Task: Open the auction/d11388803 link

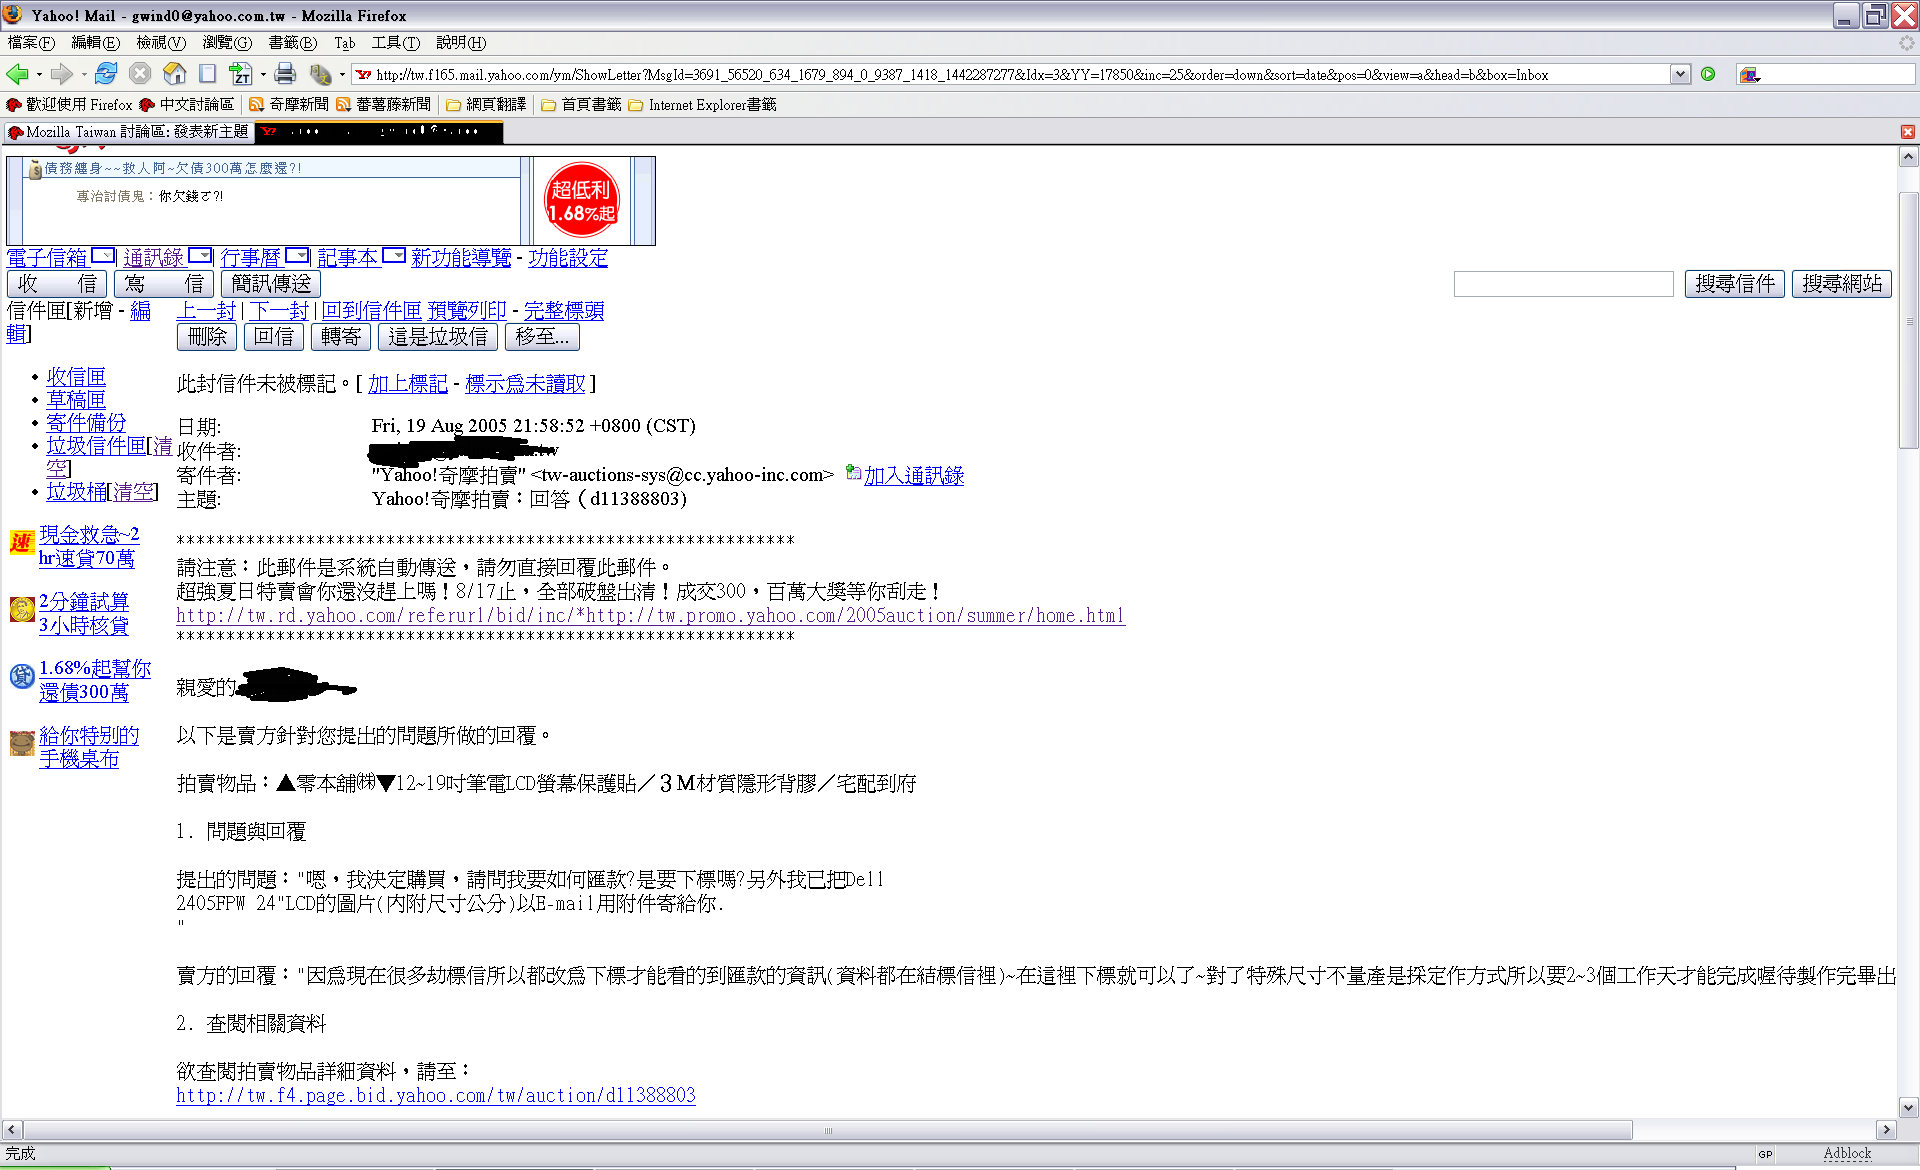Action: coord(436,1095)
